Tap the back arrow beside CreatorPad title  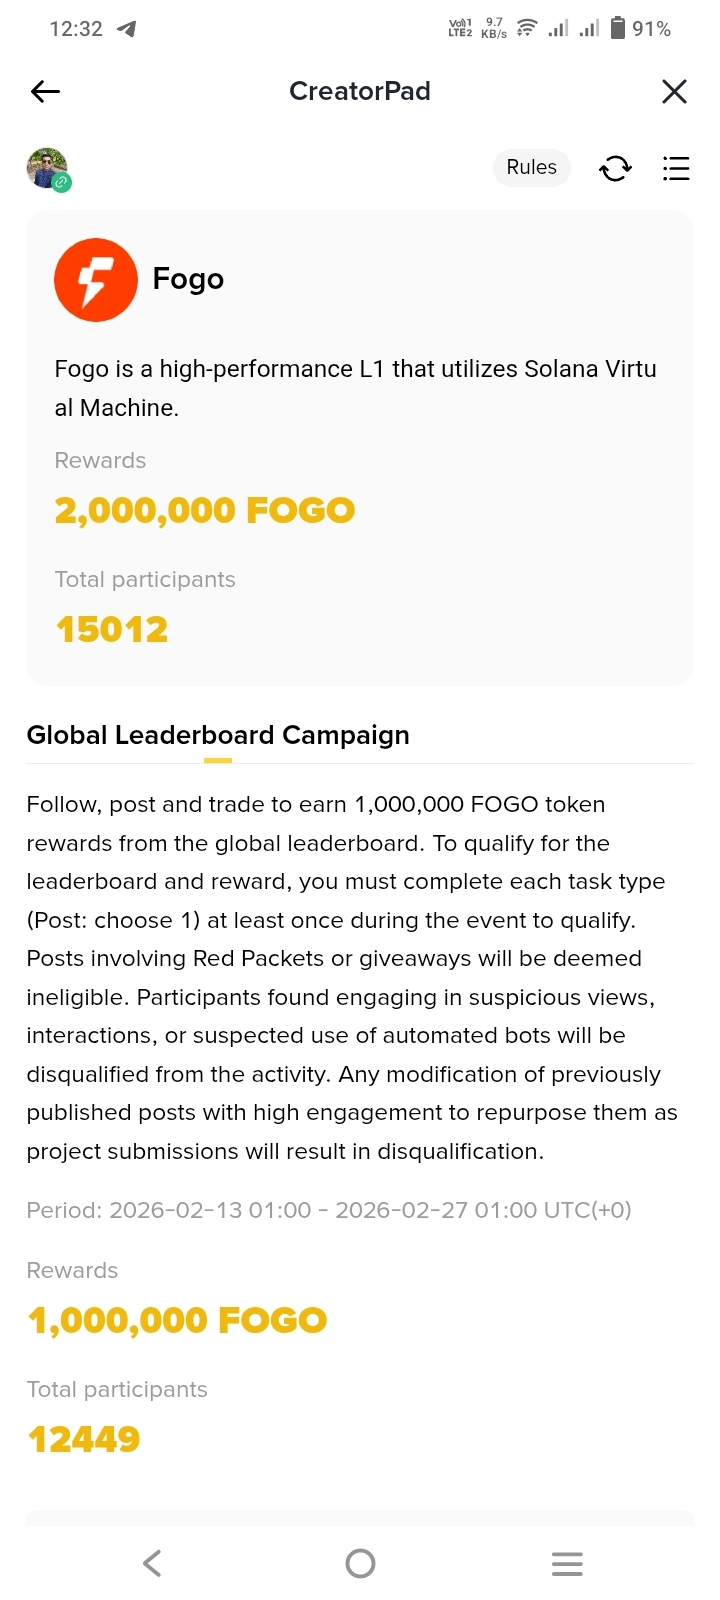tap(46, 92)
